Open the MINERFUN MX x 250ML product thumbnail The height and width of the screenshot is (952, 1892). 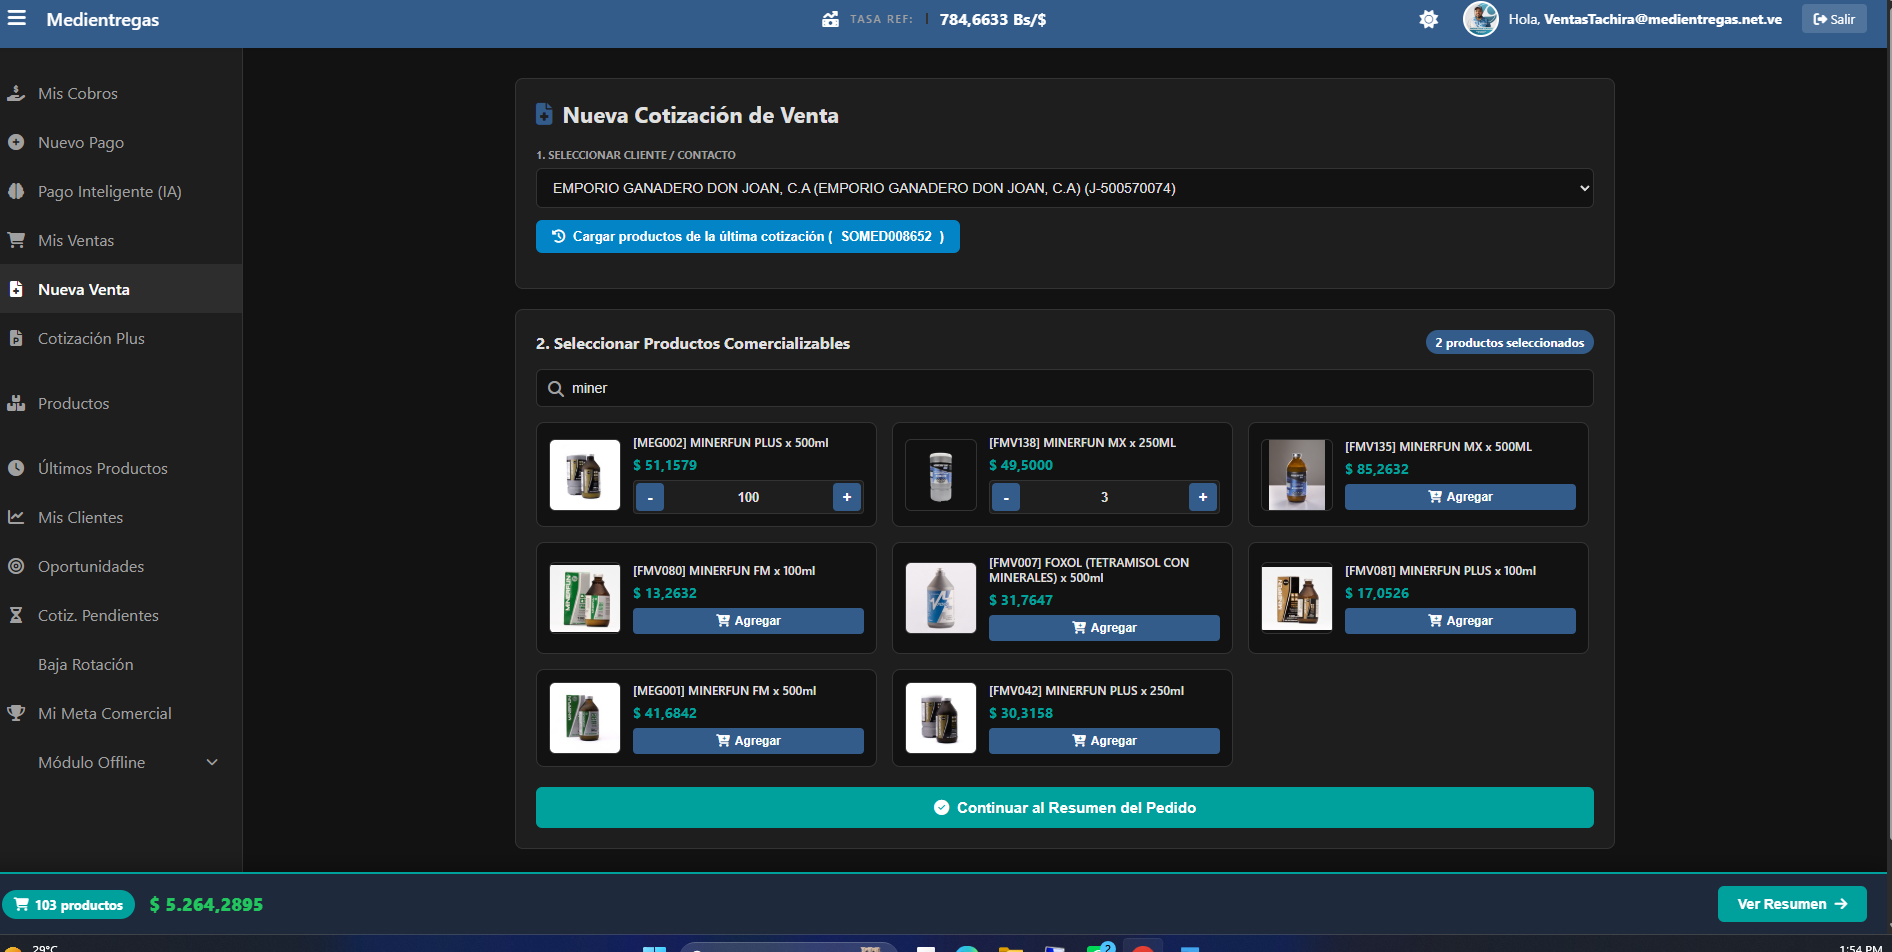click(x=941, y=475)
